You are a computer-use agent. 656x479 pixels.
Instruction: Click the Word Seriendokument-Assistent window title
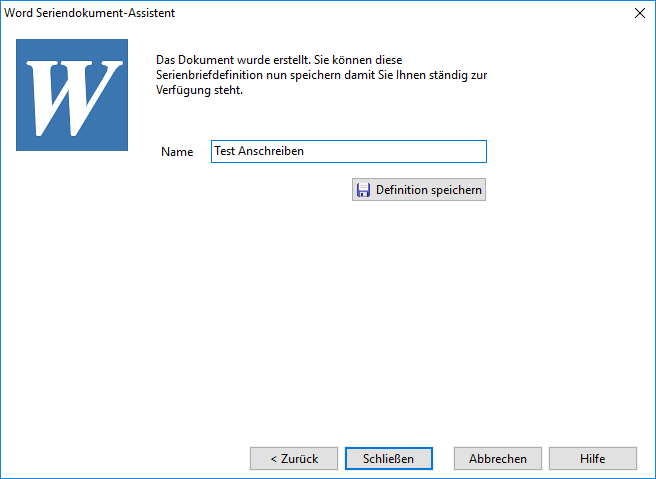point(90,13)
